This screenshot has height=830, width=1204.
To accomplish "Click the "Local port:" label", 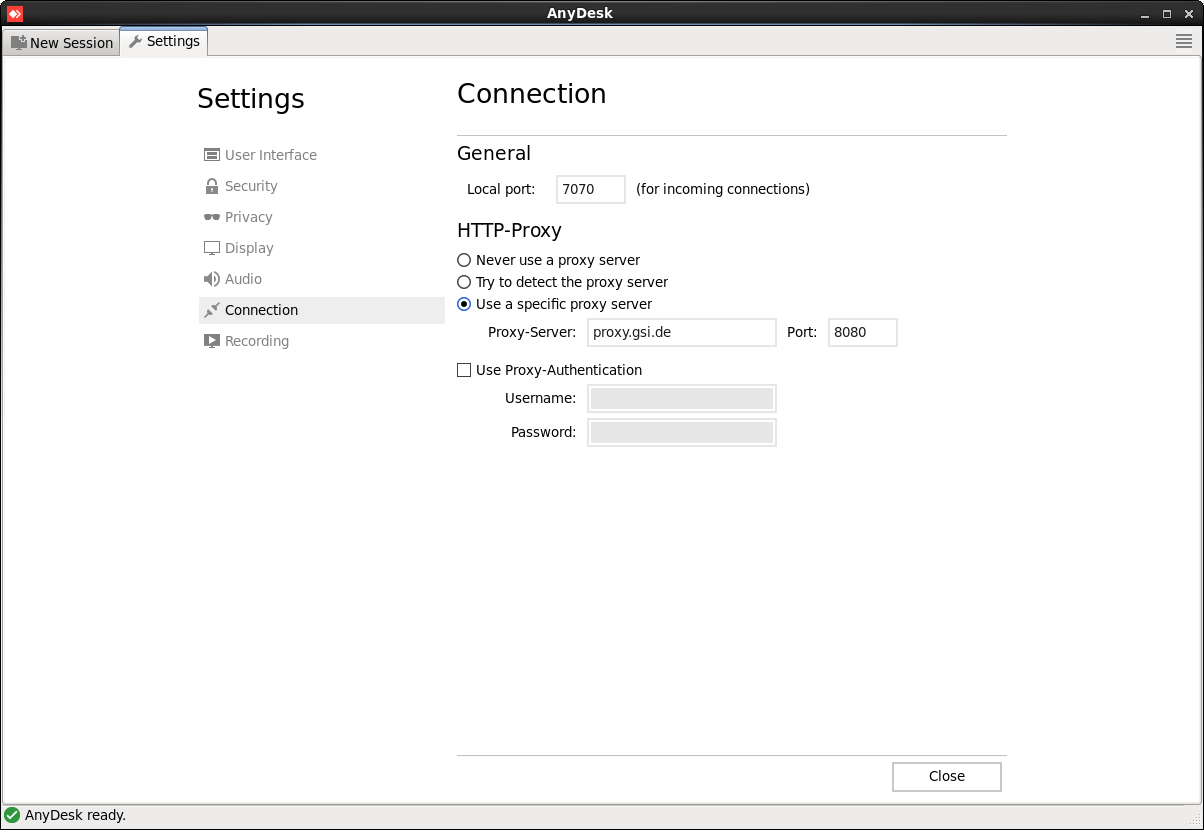I will (501, 189).
